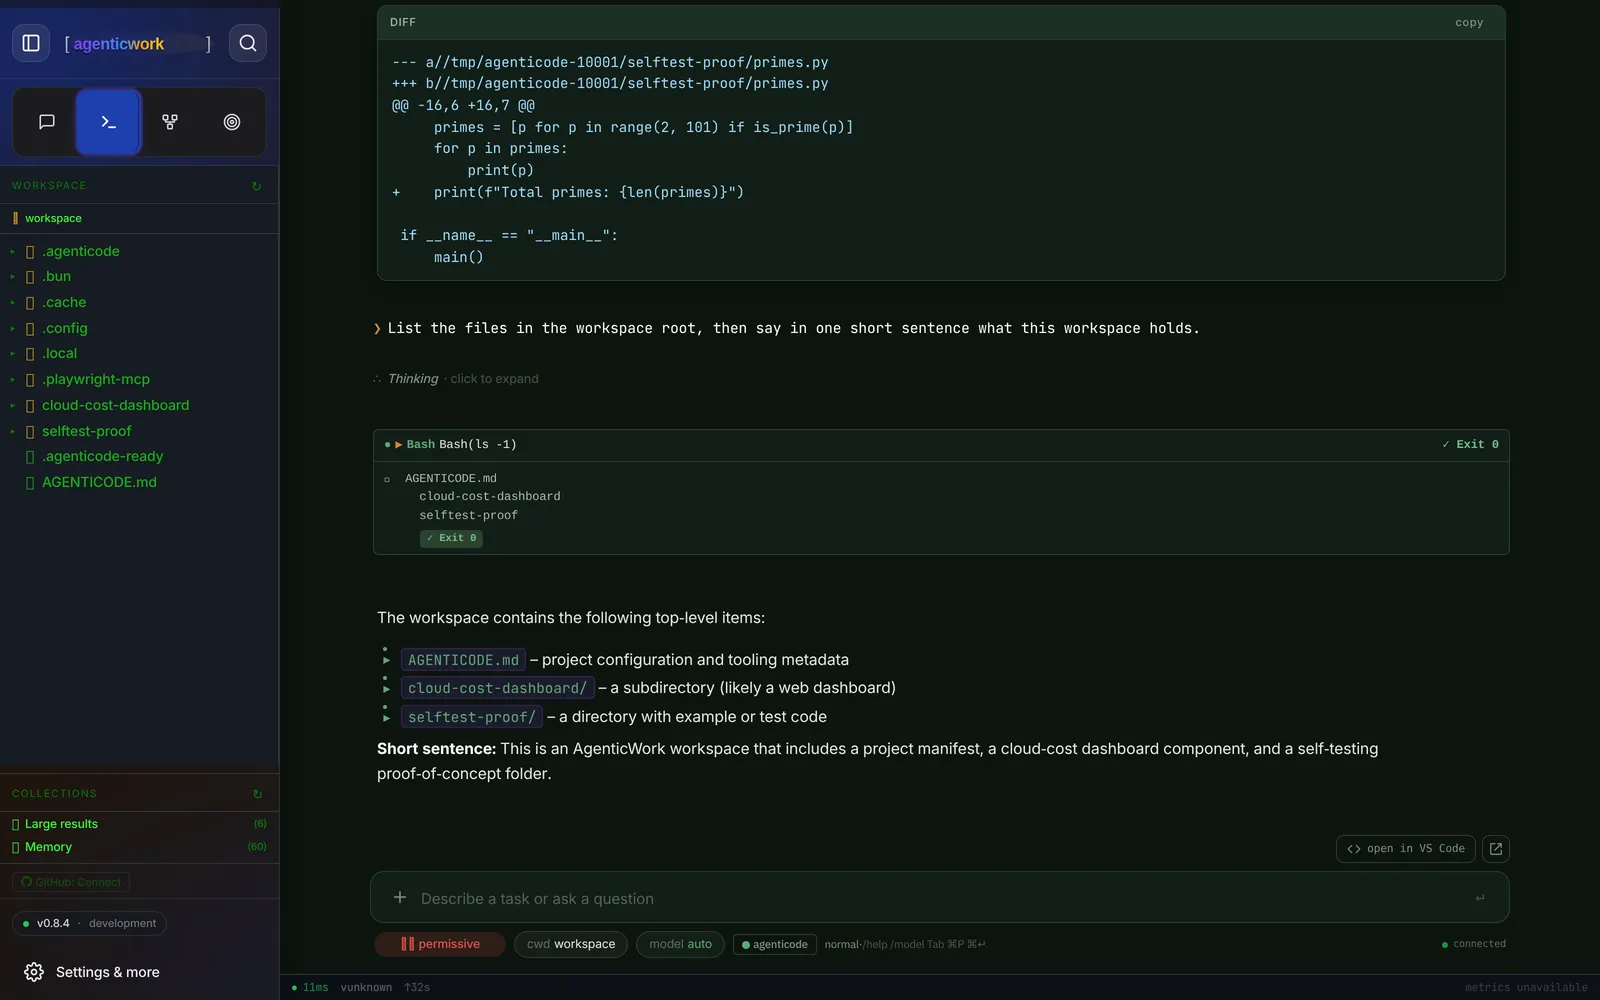Click the connected status indicator
Screen dimensions: 1600x1000
[1474, 944]
